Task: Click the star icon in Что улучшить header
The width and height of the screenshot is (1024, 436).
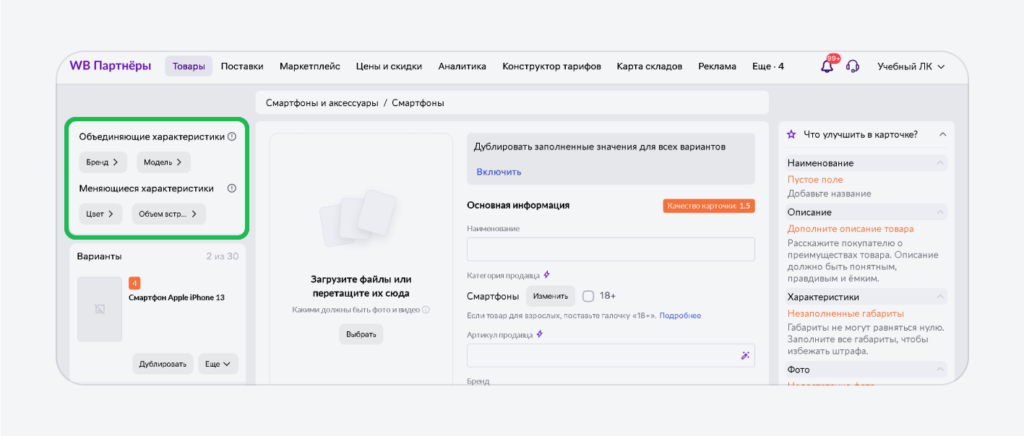Action: 792,134
